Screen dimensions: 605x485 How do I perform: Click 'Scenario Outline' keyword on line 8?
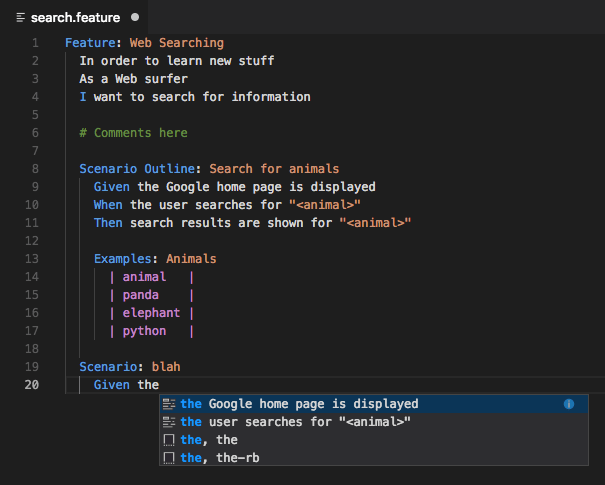tap(140, 169)
